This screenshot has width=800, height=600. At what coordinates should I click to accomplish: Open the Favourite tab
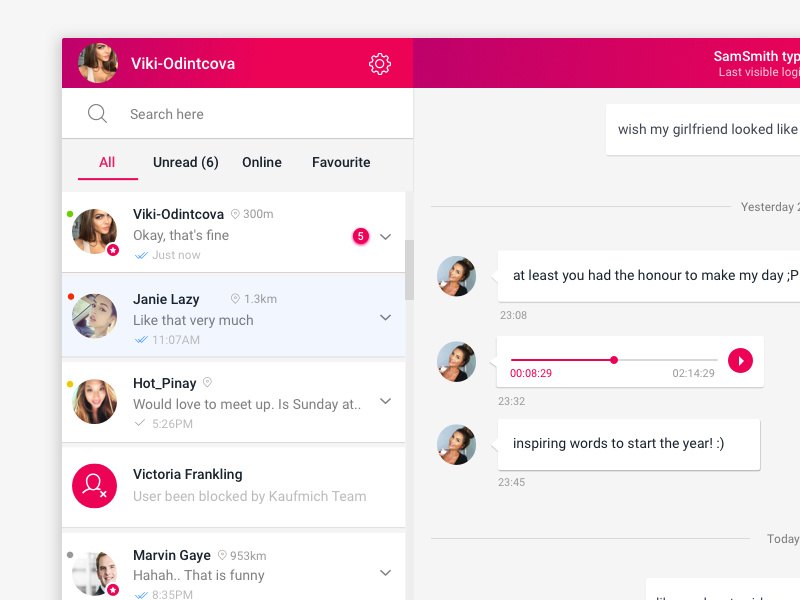(x=341, y=162)
